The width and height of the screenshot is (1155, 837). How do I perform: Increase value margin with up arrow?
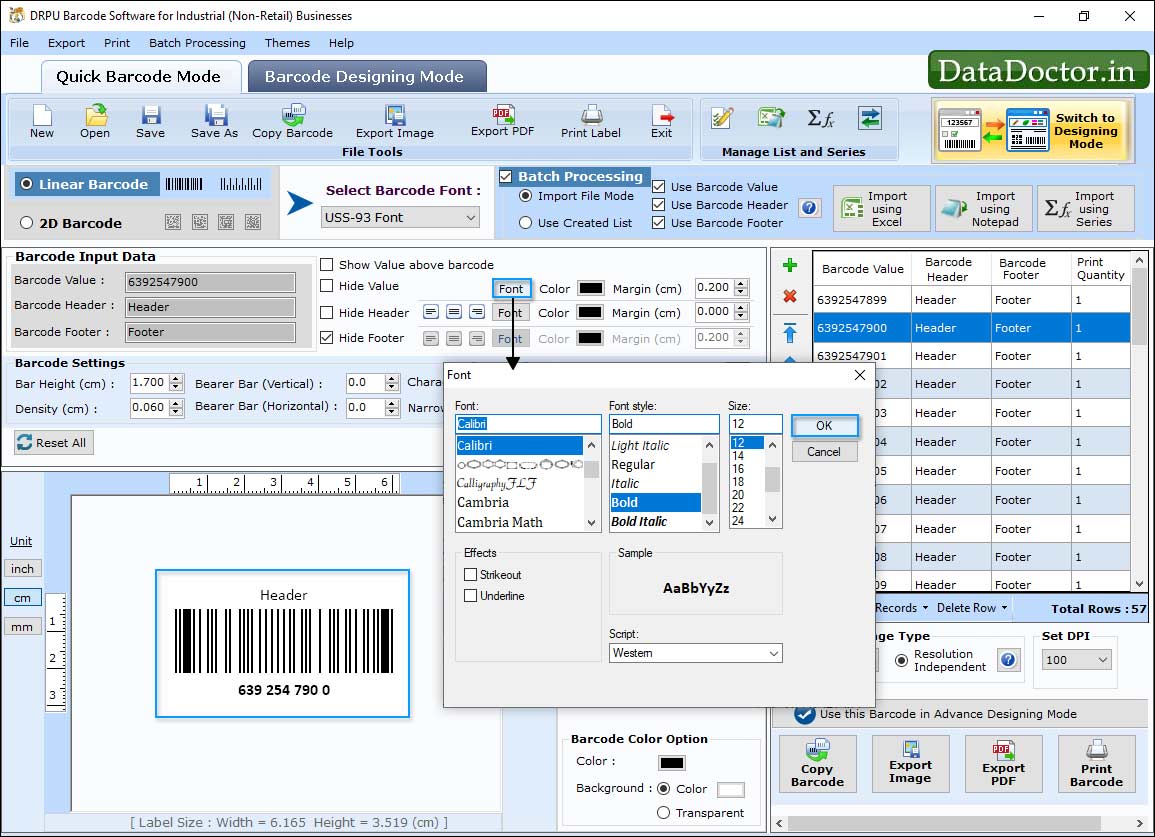[x=742, y=284]
